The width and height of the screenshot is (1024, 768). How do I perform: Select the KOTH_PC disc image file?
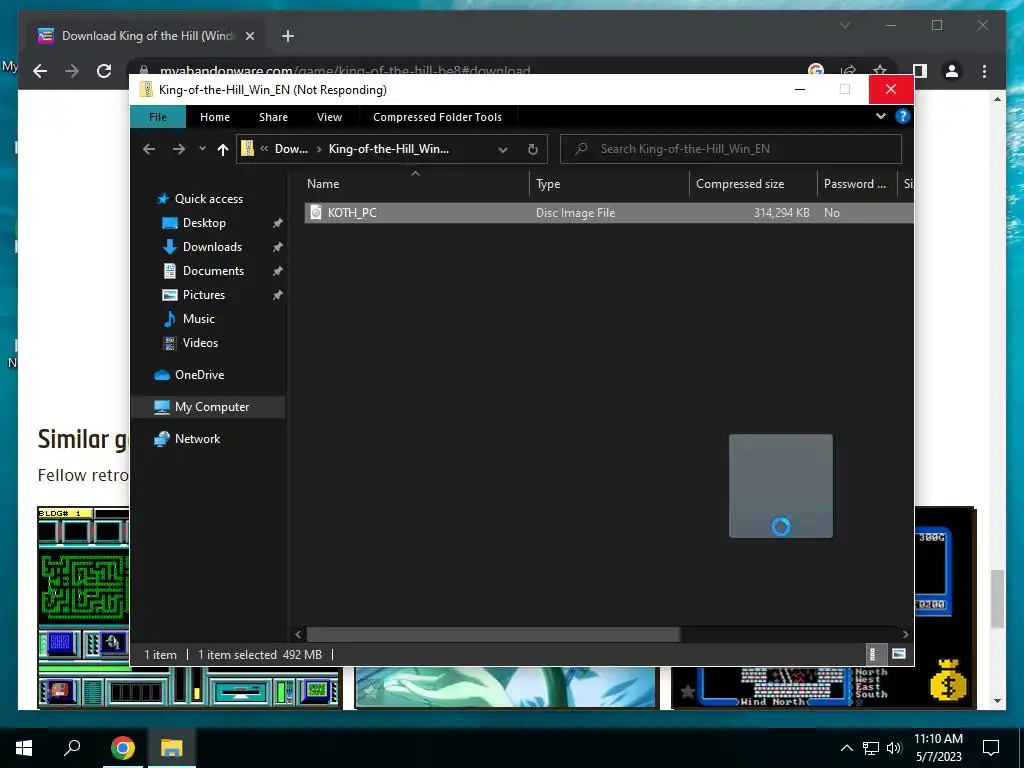tap(609, 213)
